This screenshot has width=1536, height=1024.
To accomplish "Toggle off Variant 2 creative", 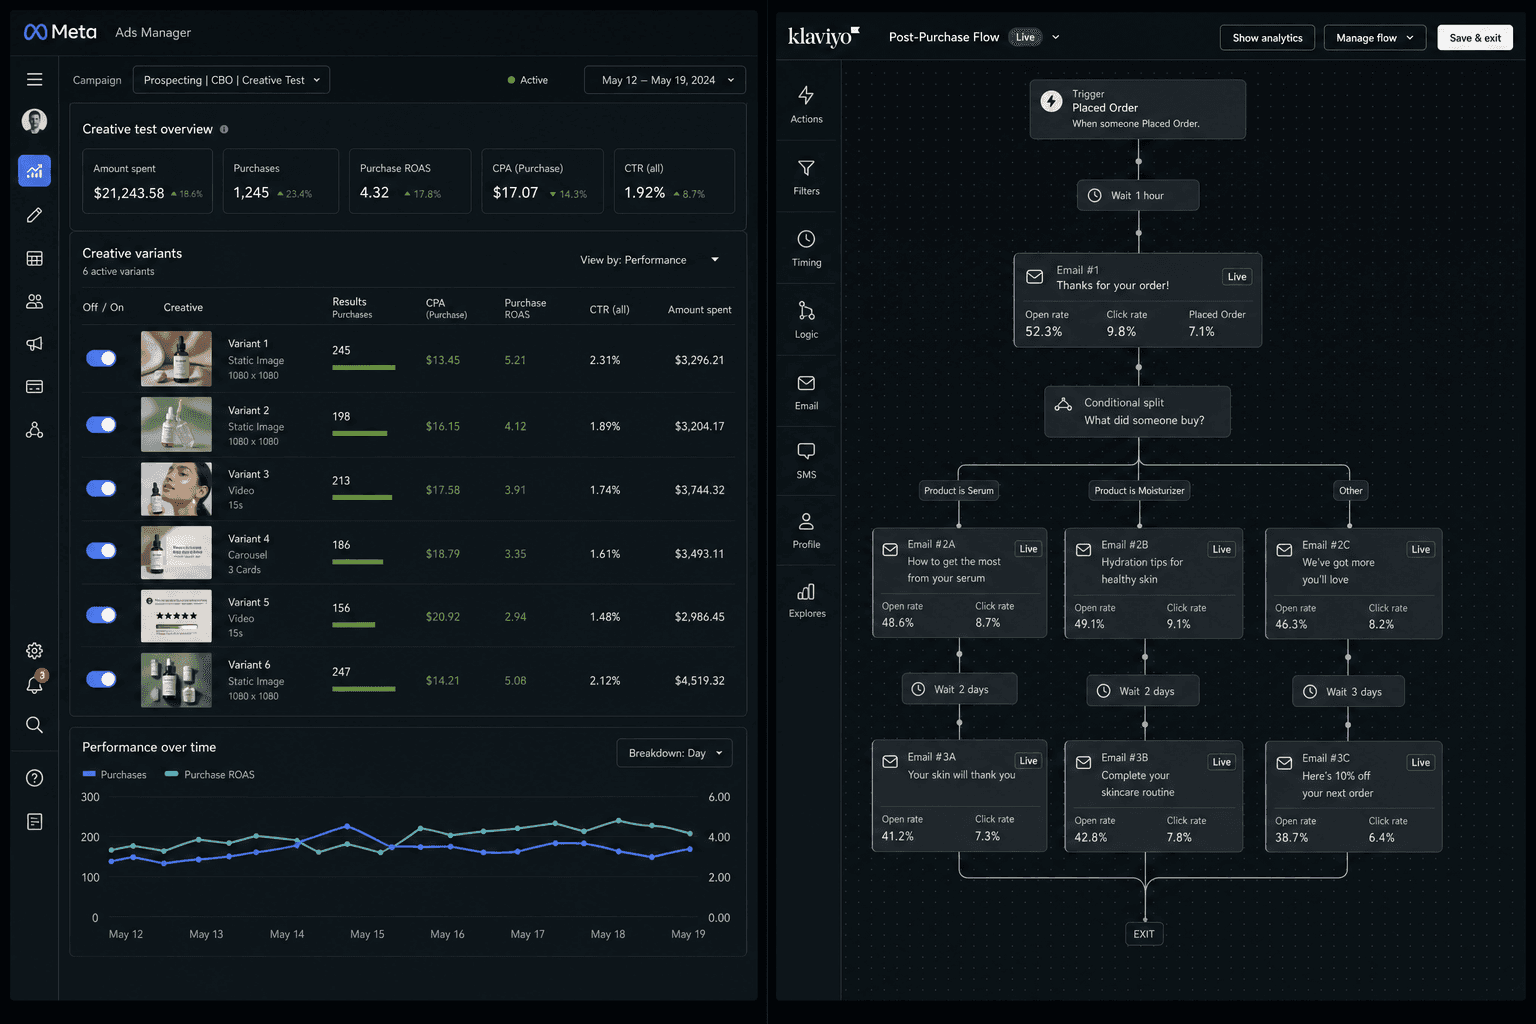I will pos(101,425).
